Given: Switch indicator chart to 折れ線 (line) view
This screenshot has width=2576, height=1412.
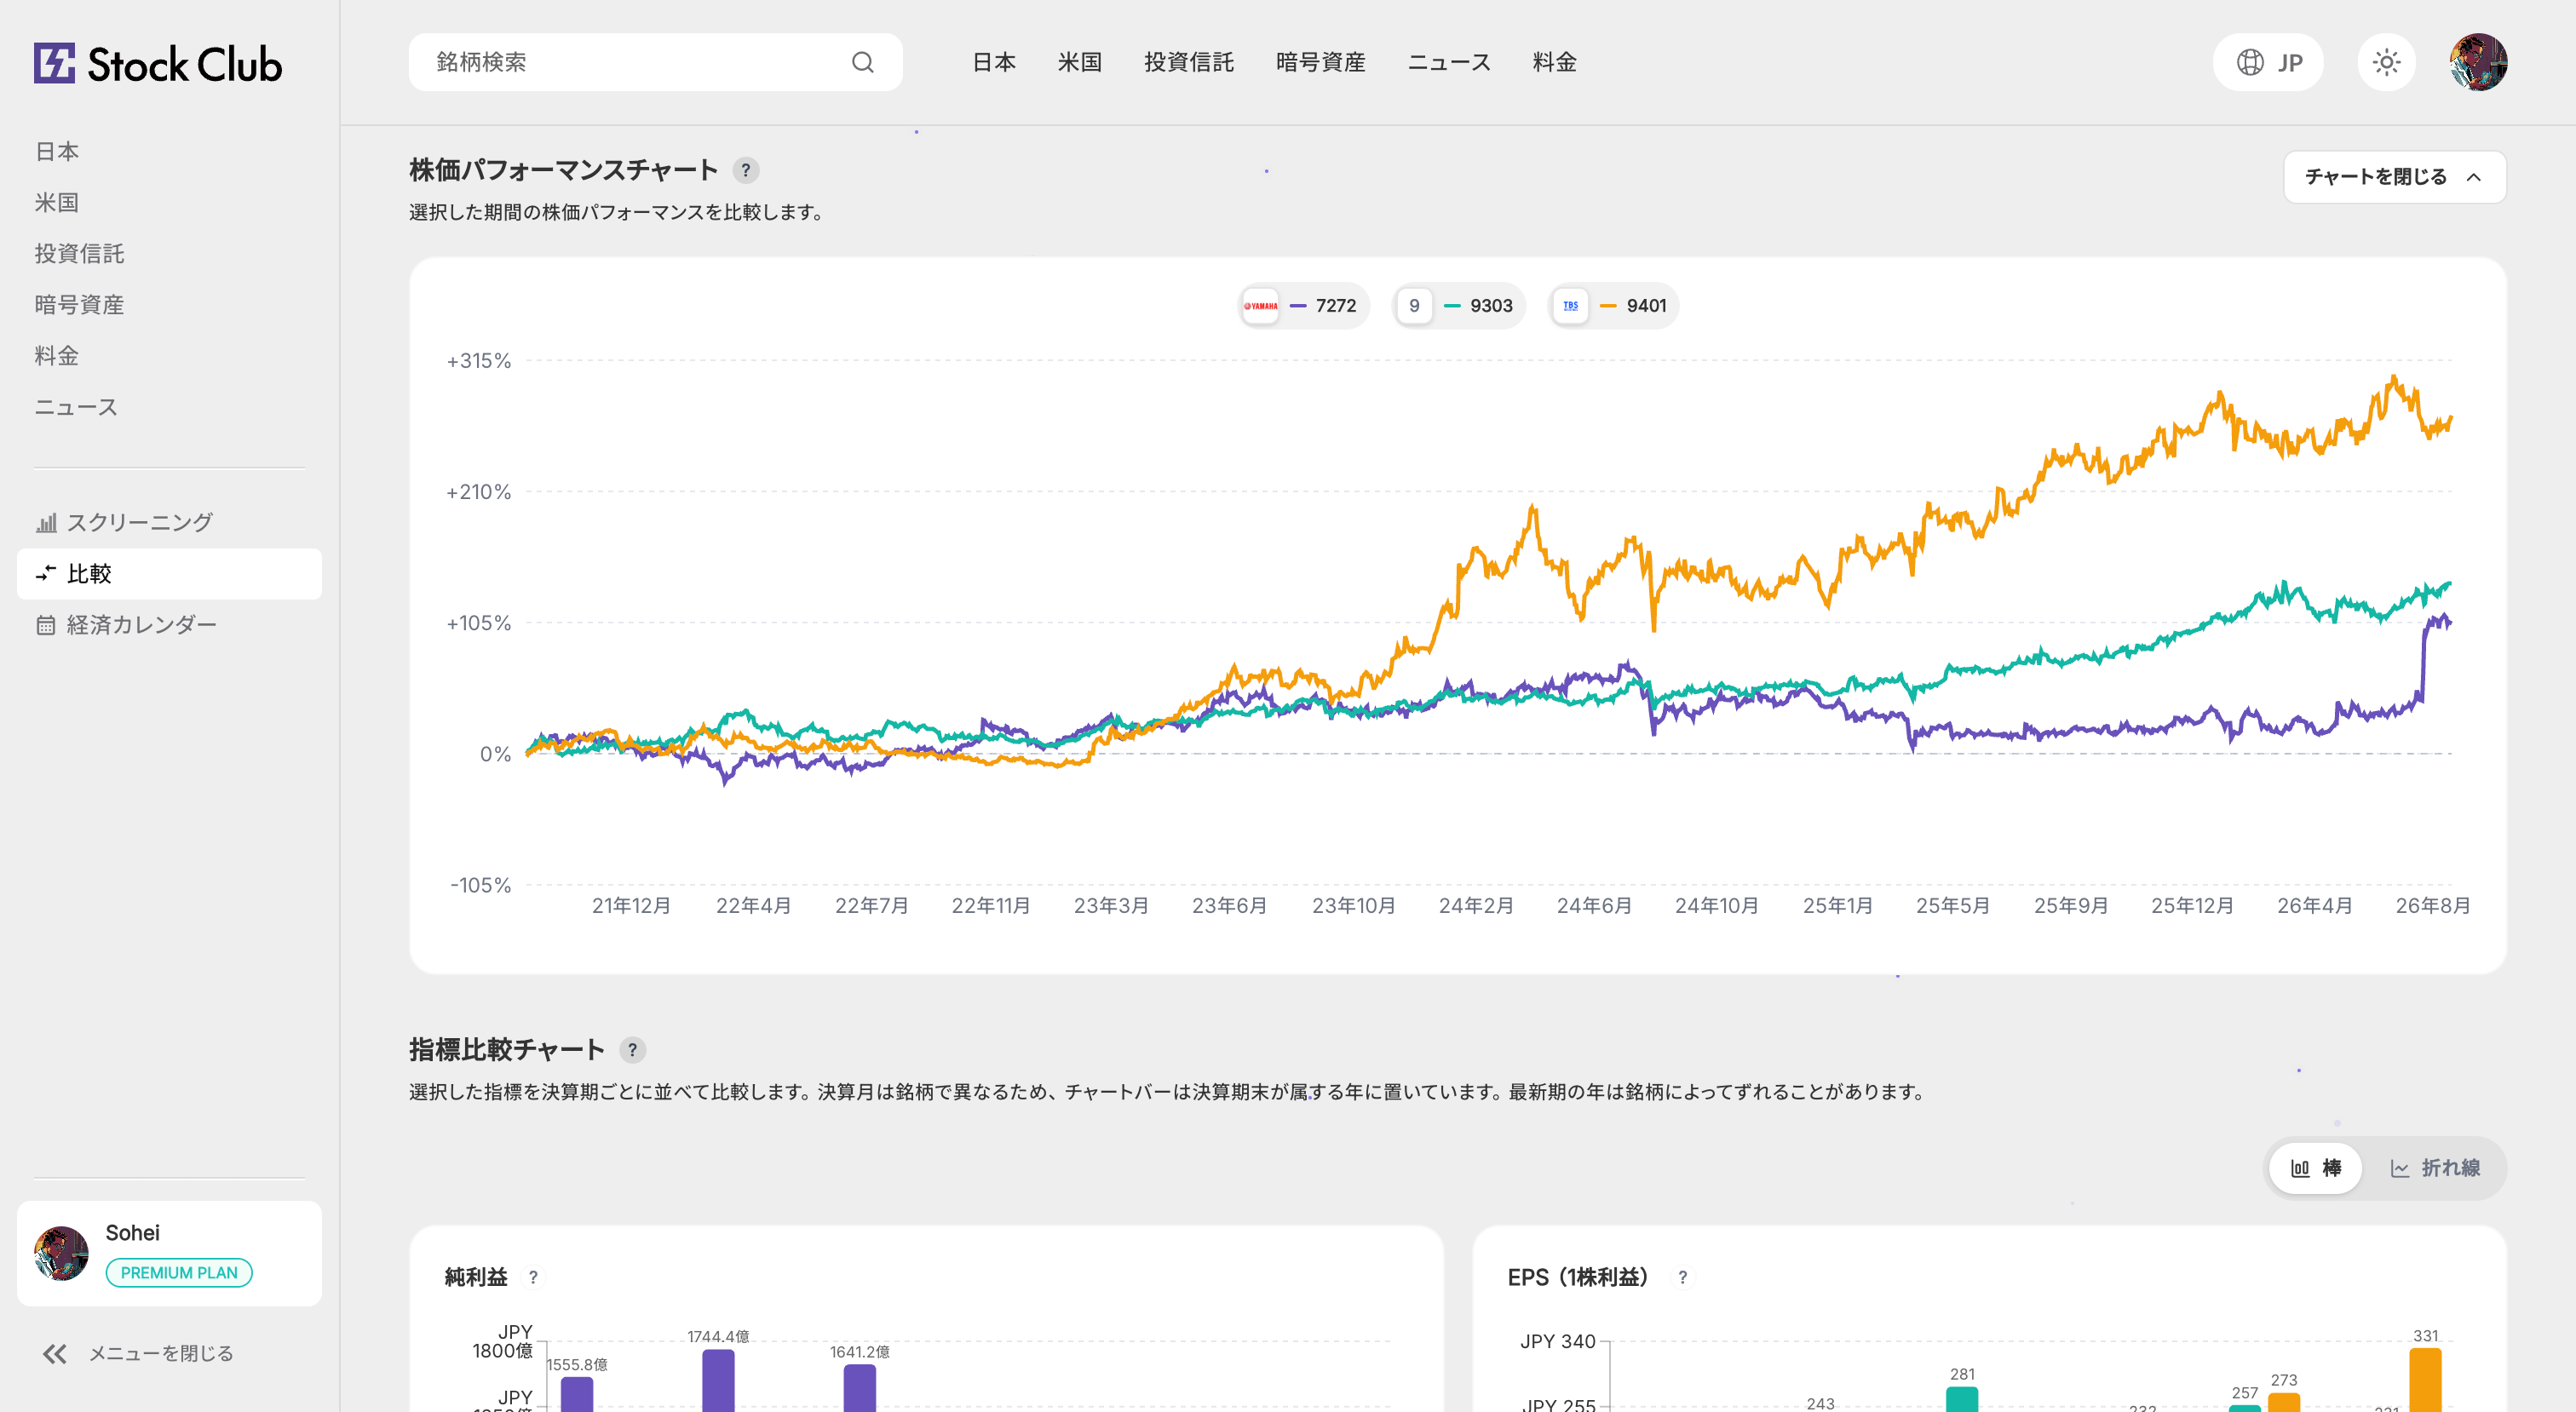Looking at the screenshot, I should [x=2435, y=1167].
